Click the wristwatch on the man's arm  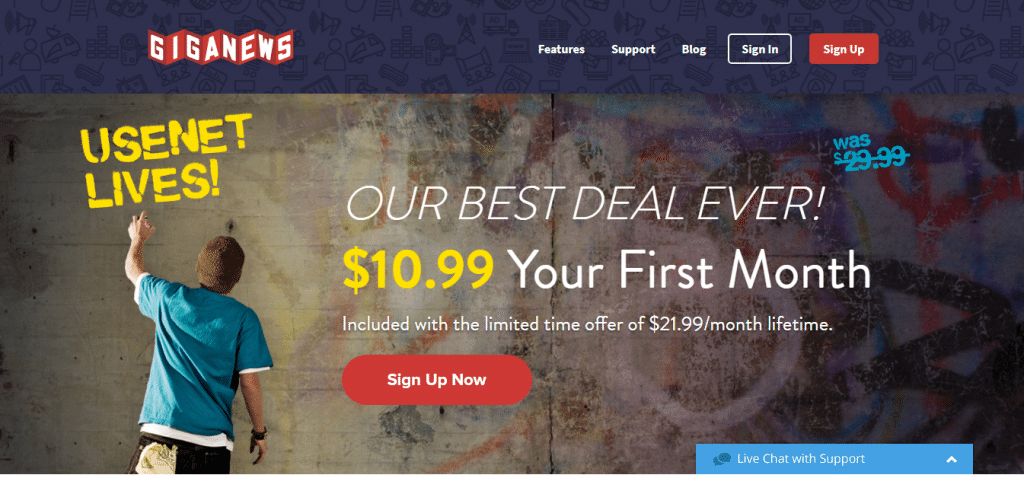point(259,432)
